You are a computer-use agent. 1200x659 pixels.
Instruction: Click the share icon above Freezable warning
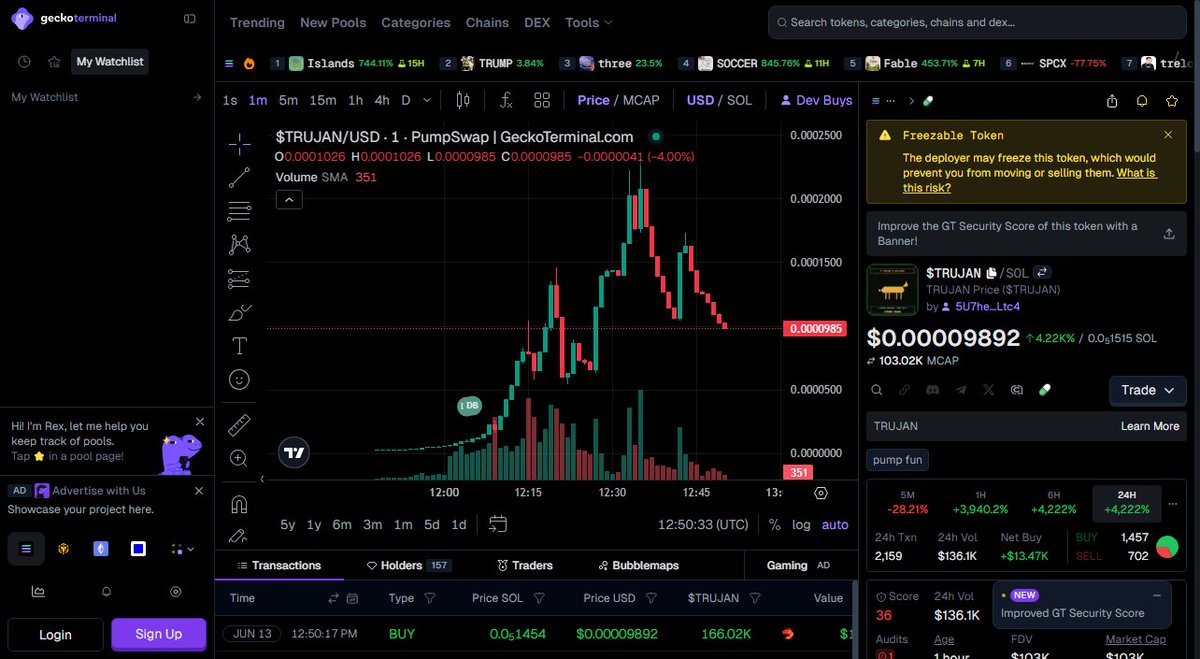click(x=1112, y=101)
